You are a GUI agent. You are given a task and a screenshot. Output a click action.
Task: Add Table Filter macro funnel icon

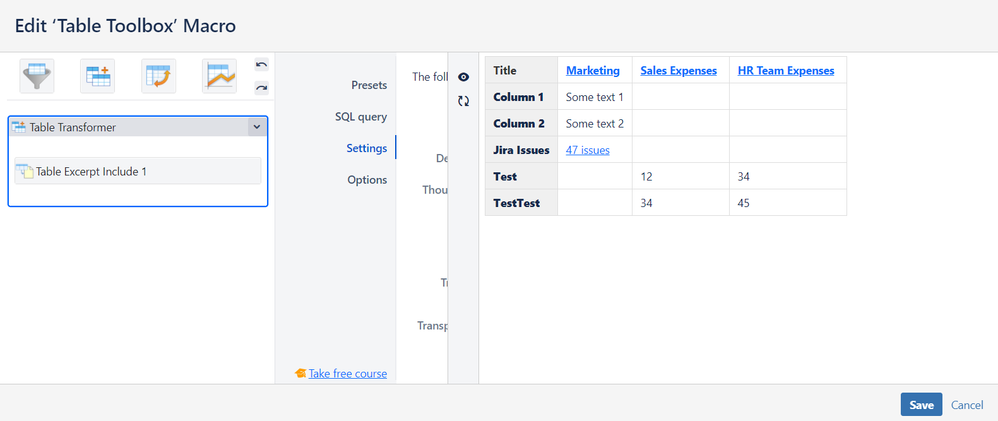37,76
